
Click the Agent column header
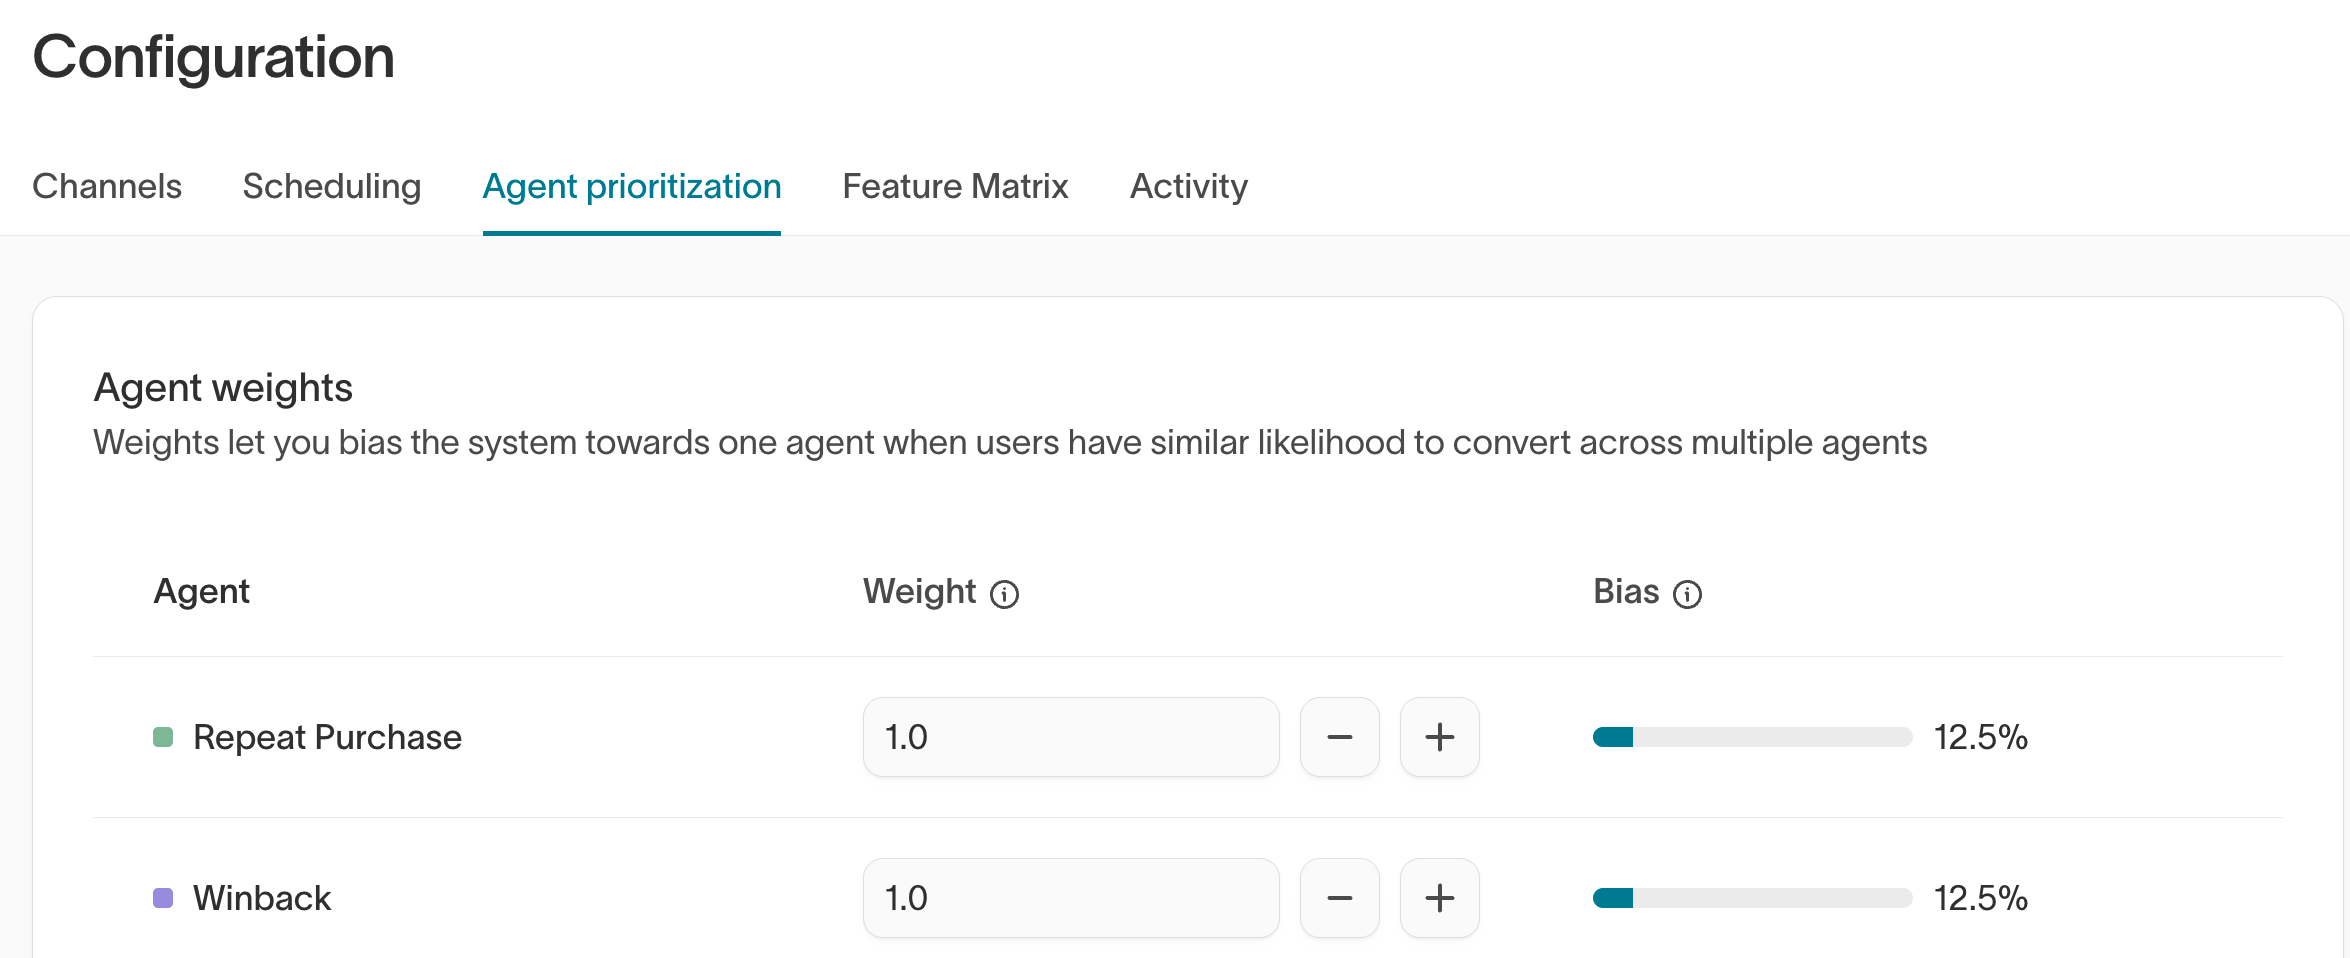(201, 591)
